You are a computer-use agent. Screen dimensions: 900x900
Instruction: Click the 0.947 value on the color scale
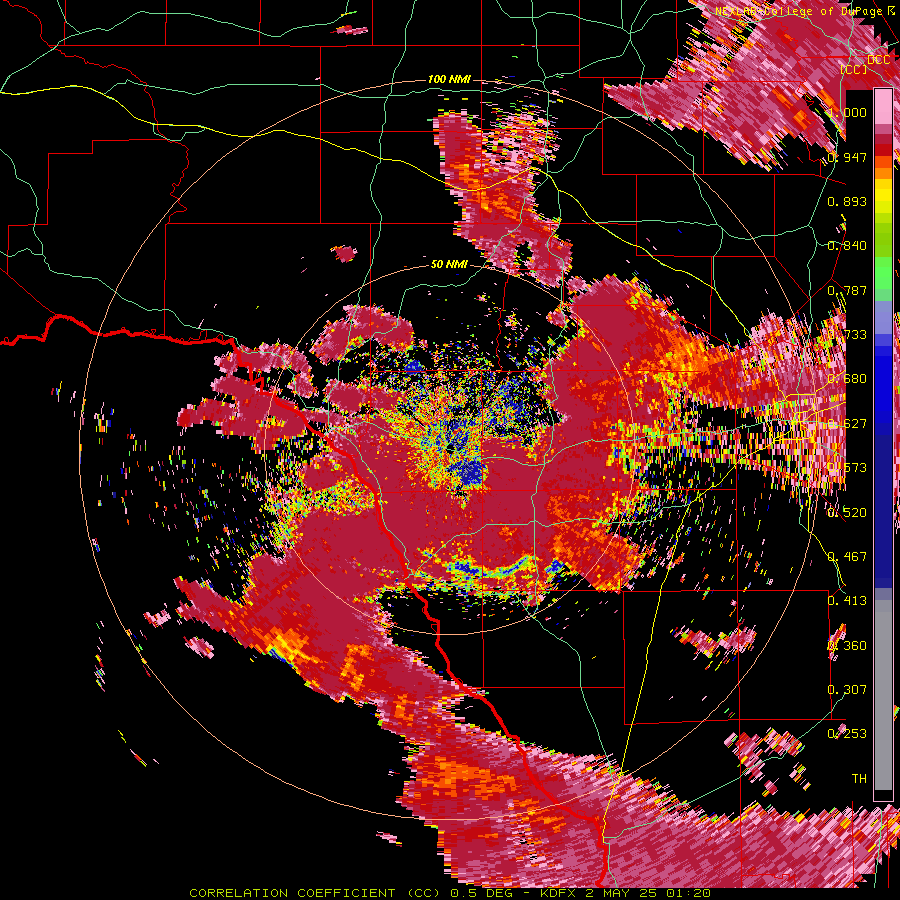click(847, 157)
